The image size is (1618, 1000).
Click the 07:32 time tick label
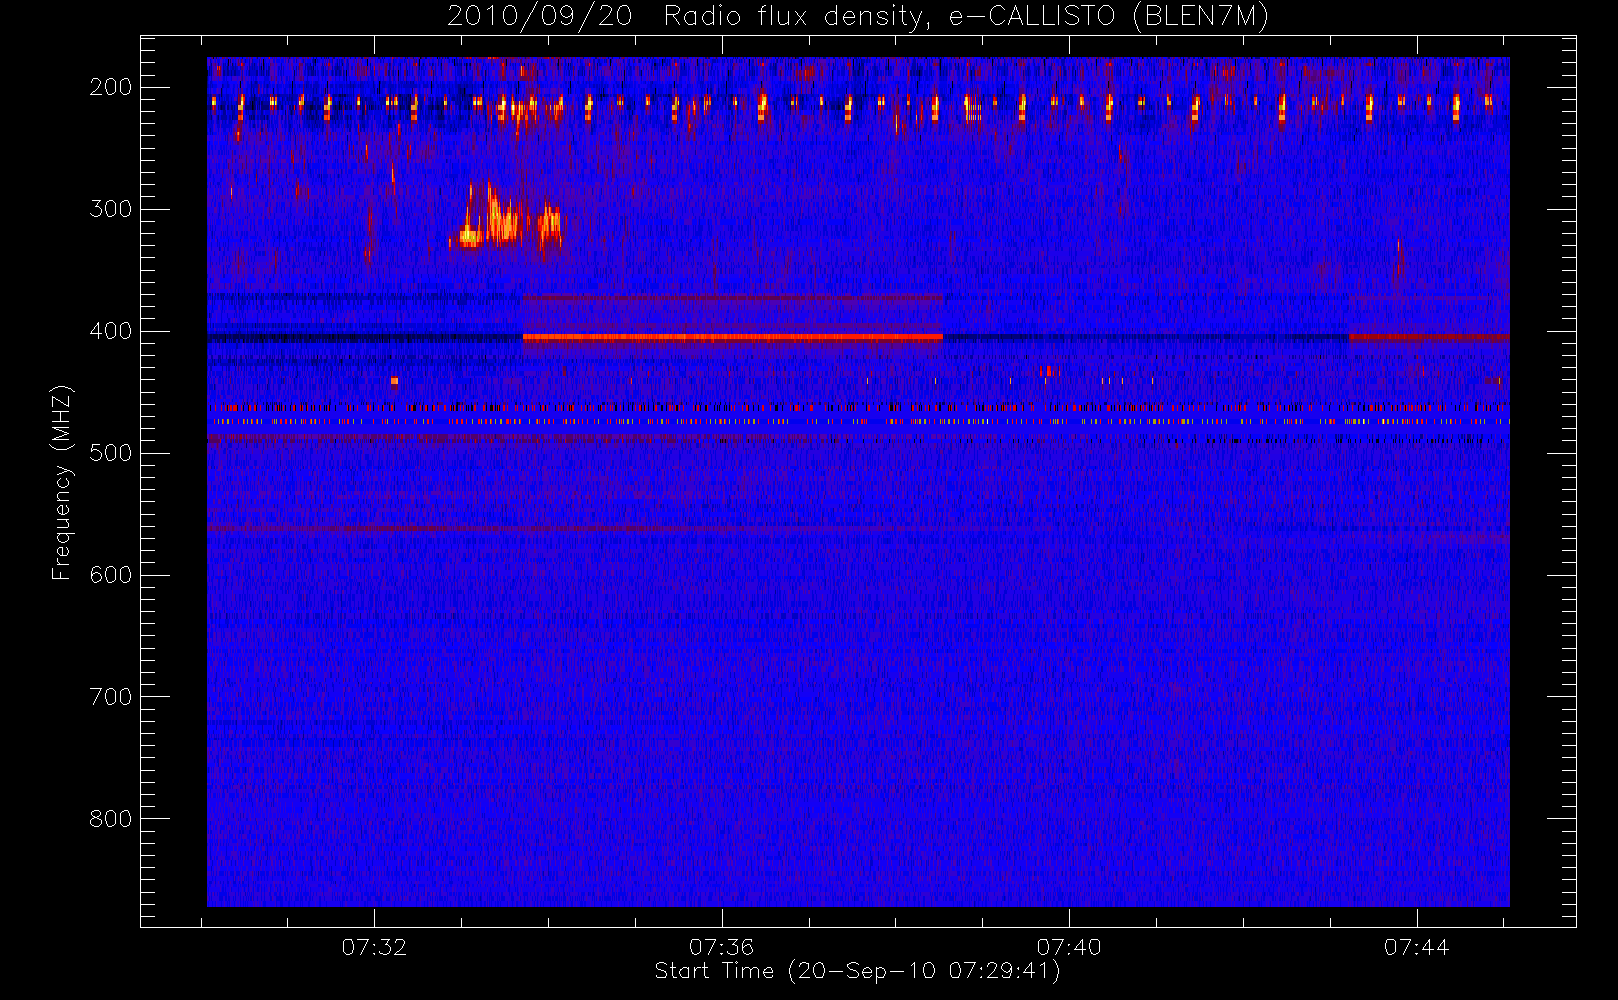coord(374,947)
